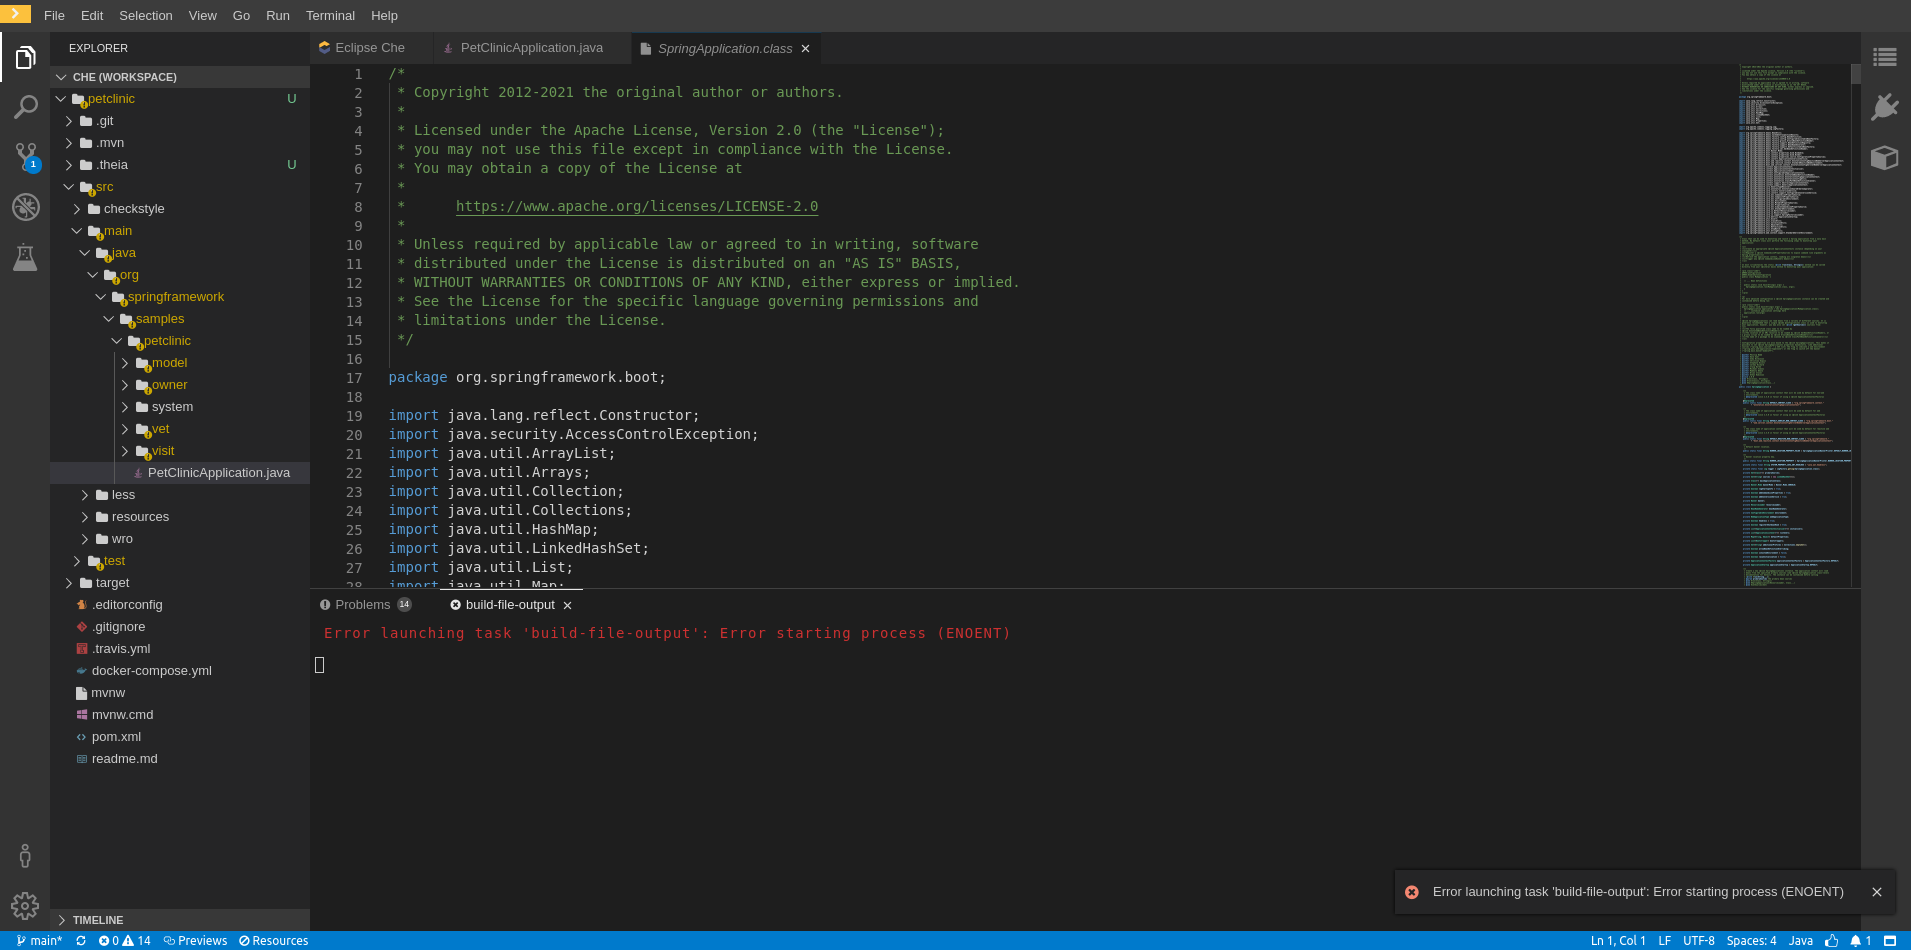
Task: Dismiss the ENOENT error notification
Action: tap(1877, 892)
